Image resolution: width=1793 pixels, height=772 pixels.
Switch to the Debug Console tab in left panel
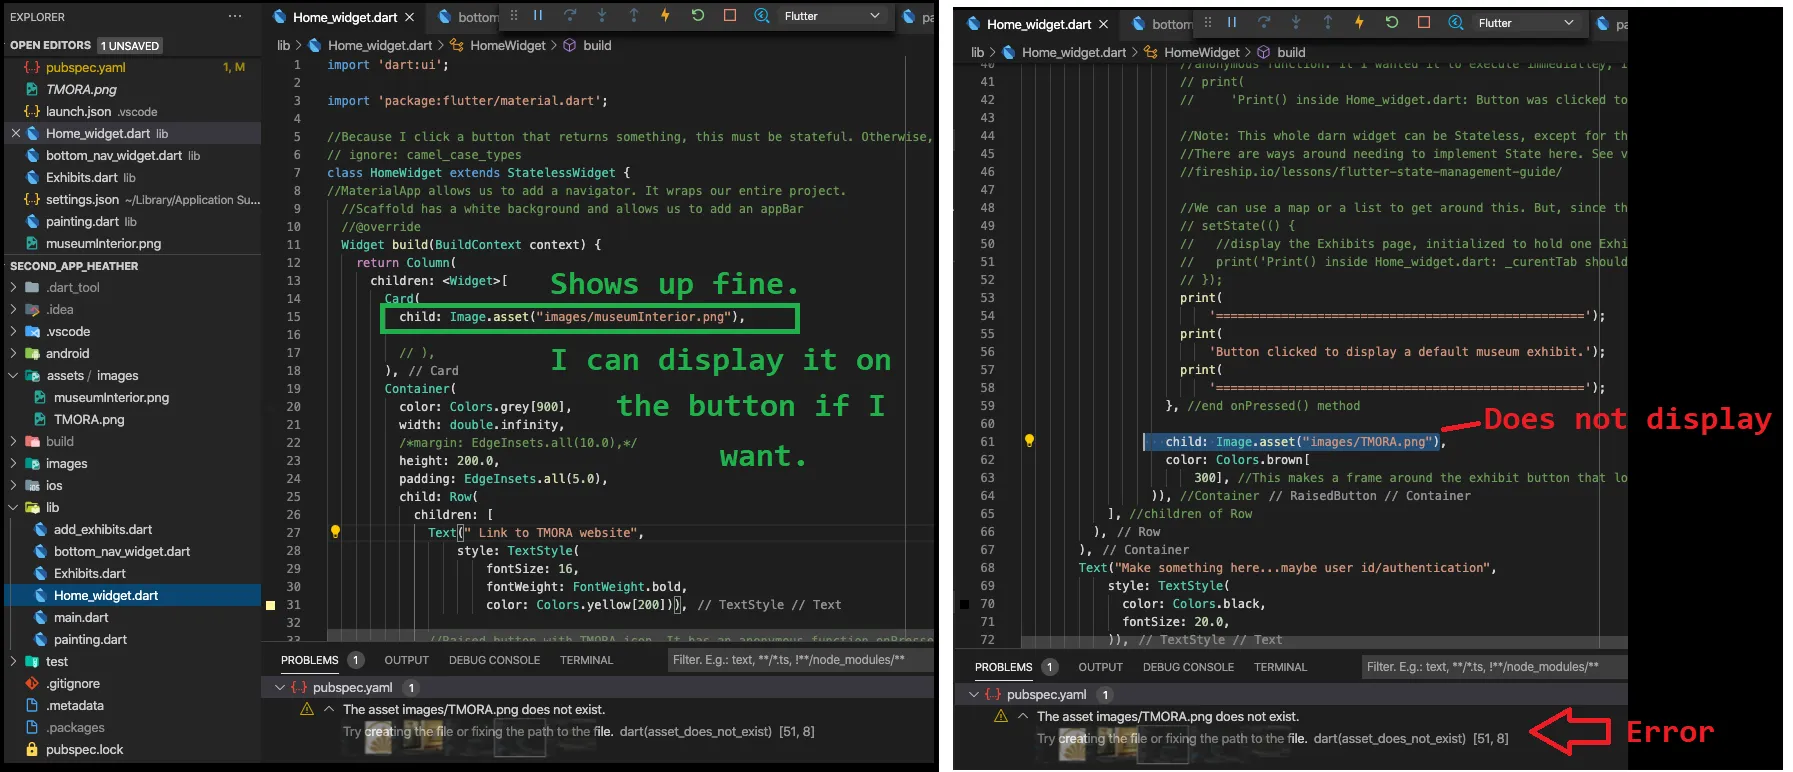click(494, 661)
